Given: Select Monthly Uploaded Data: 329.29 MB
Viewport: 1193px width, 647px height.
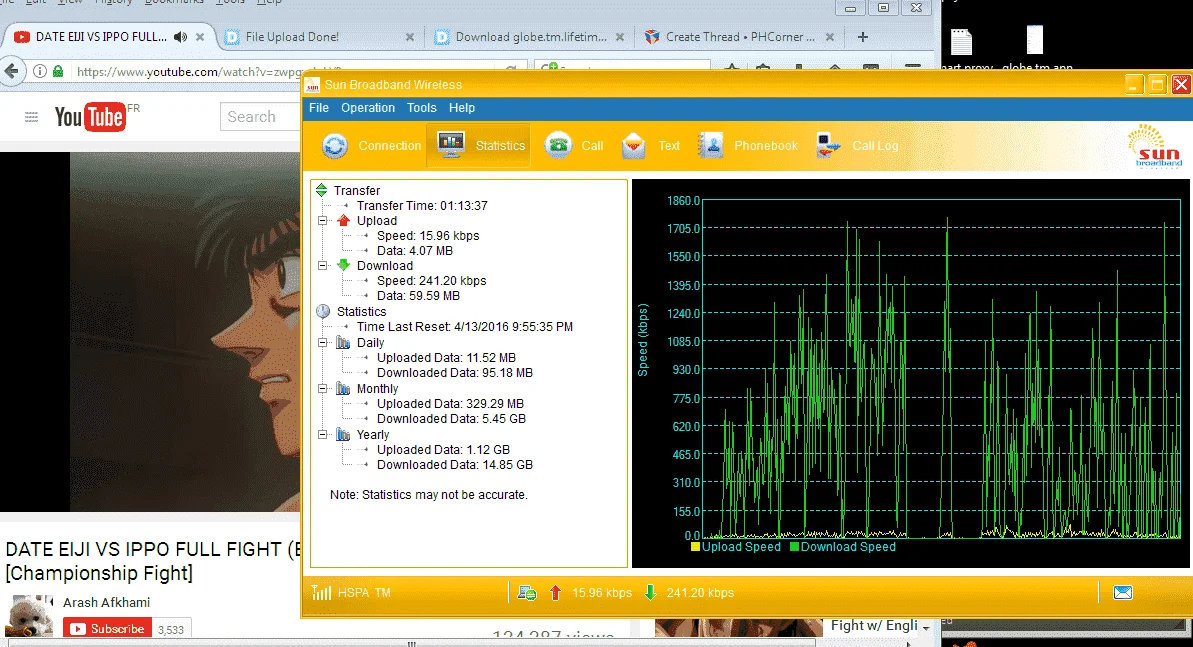Looking at the screenshot, I should (450, 403).
